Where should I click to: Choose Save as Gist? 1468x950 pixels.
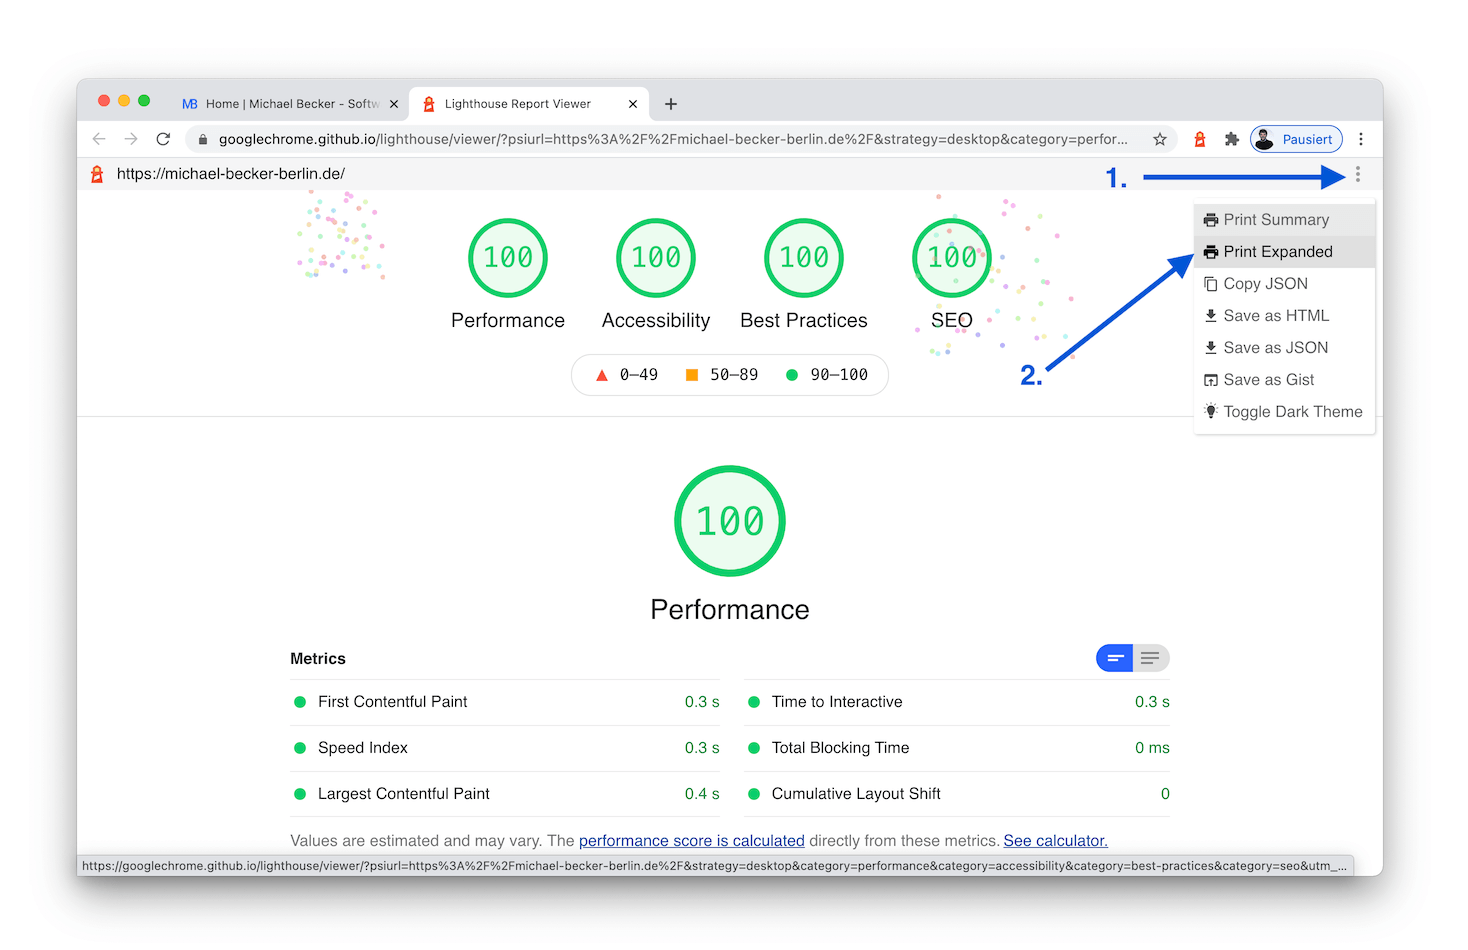tap(1284, 380)
